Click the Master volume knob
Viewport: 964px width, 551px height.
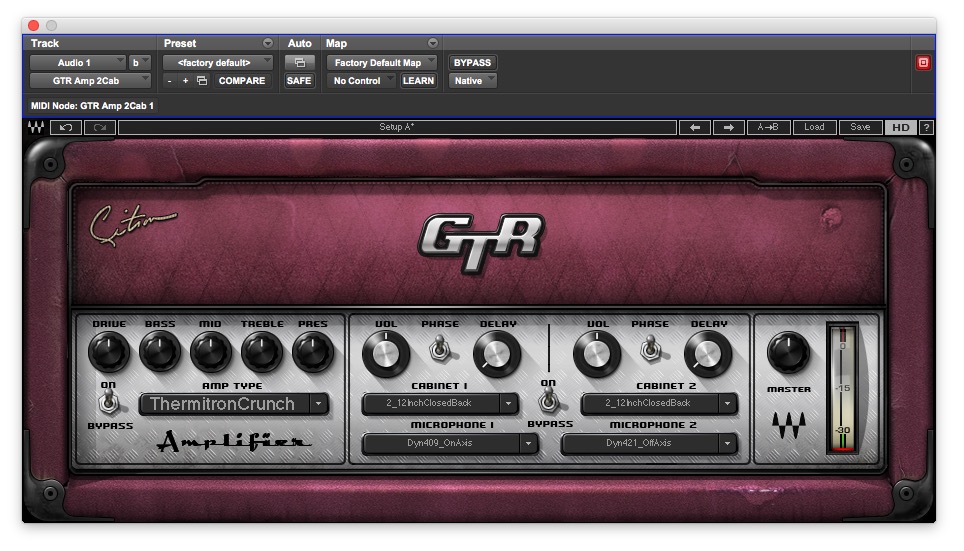[x=788, y=352]
